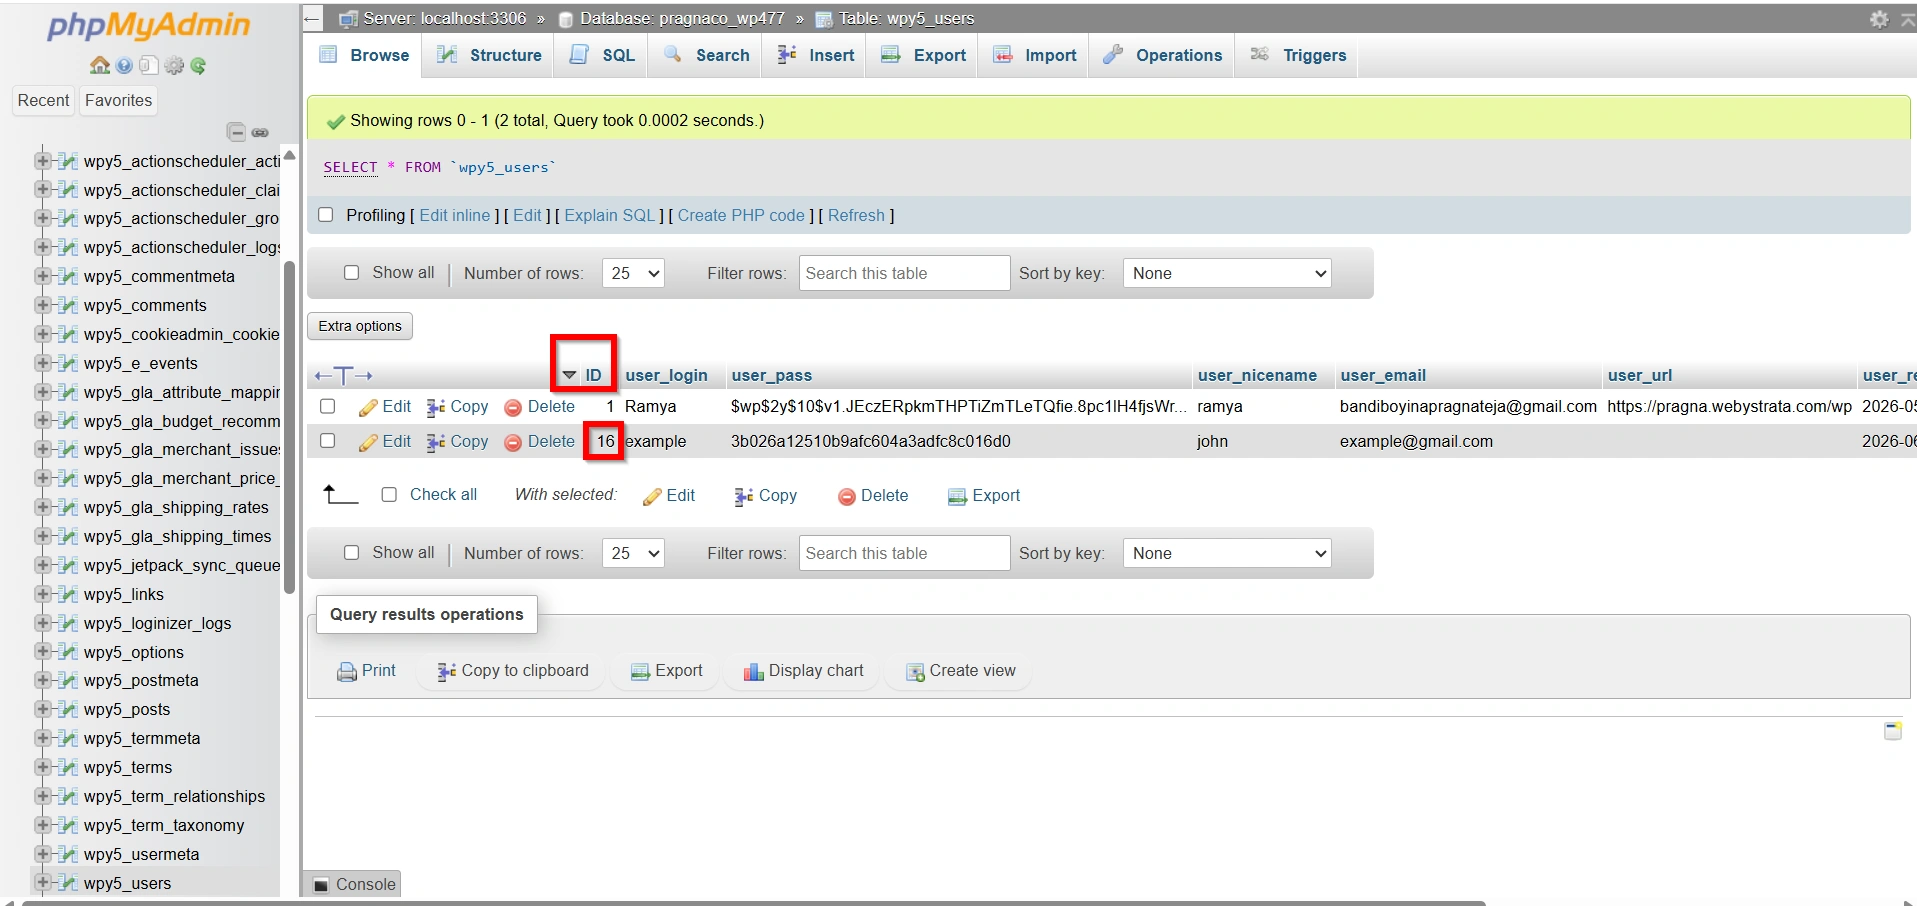
Task: Open the Favorites tables tab
Action: click(x=118, y=100)
